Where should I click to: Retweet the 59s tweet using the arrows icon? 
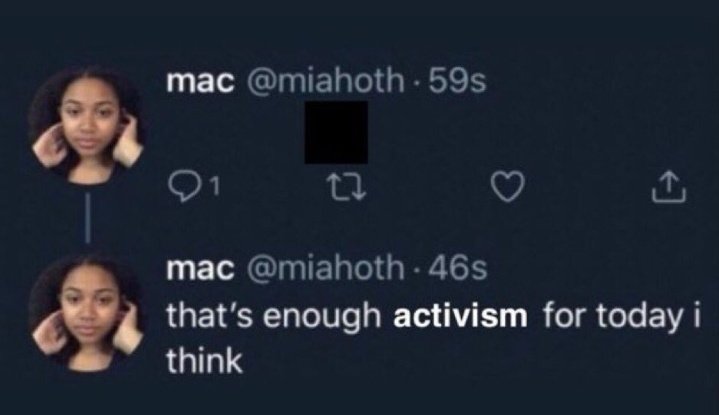(346, 188)
